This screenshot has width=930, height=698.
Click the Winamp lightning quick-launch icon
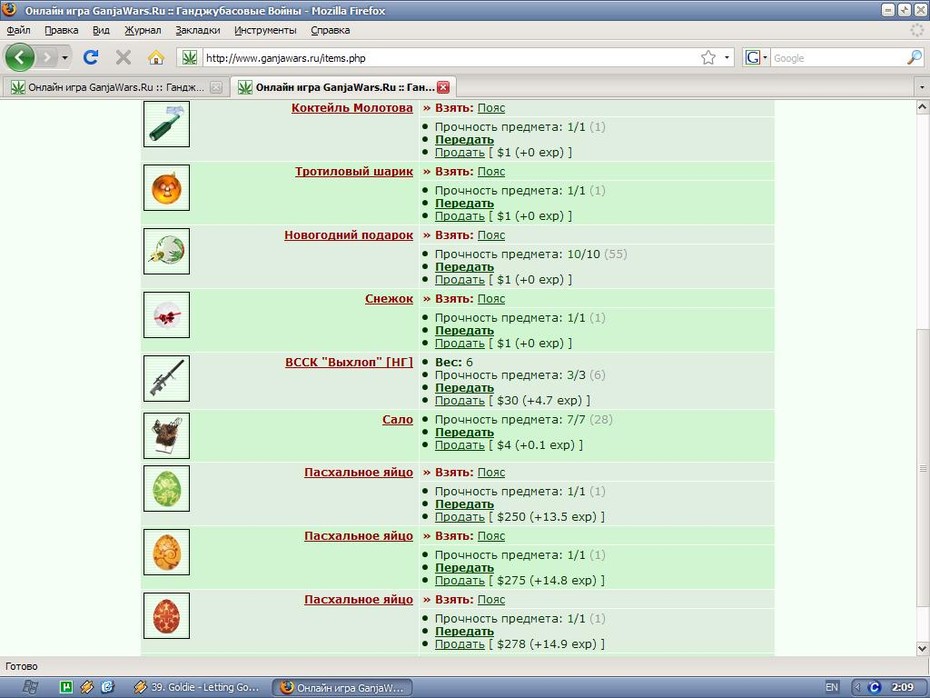87,687
